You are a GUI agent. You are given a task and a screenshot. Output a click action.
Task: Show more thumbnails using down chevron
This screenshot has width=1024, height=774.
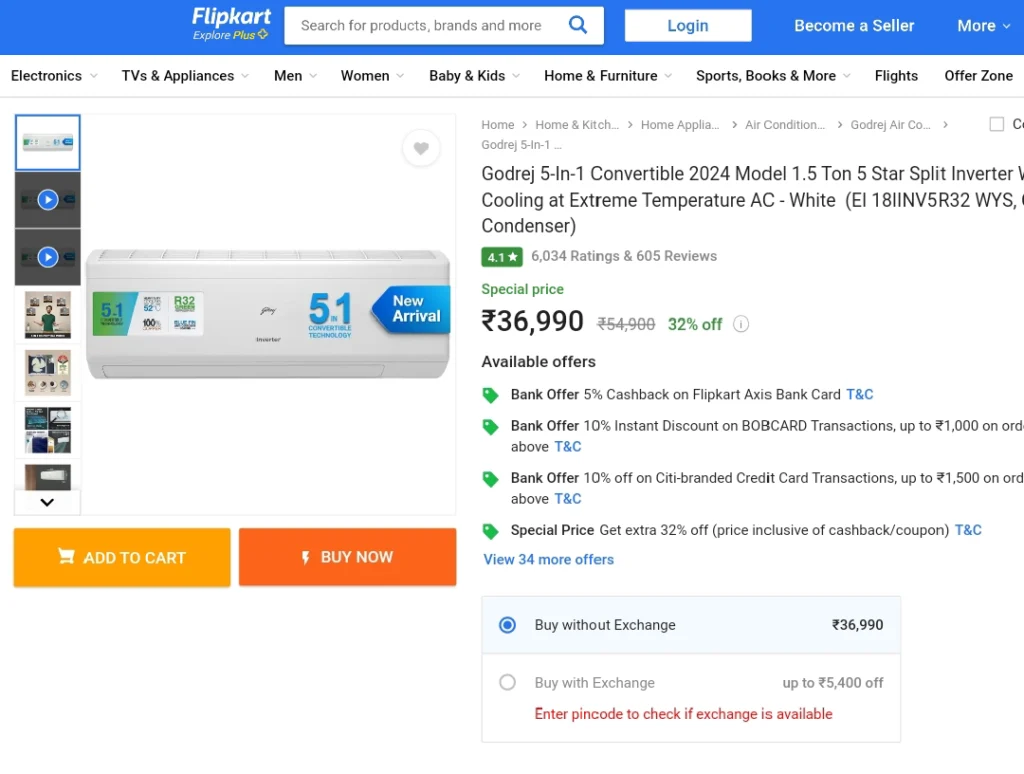tap(47, 502)
